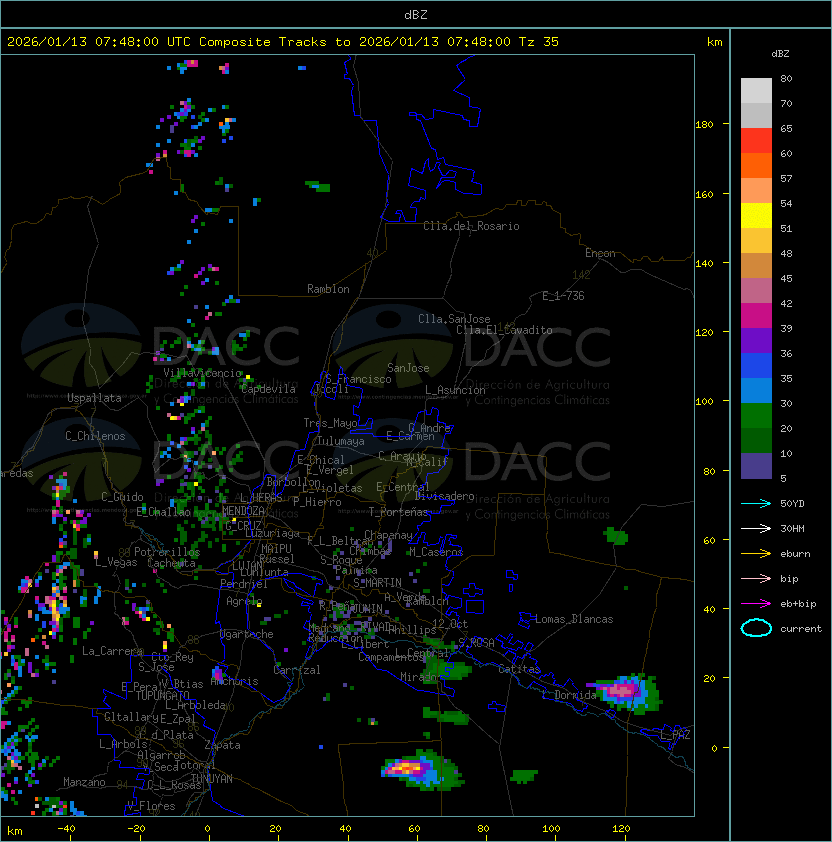Select the slate 5-10 dBZ color band

coord(756,466)
